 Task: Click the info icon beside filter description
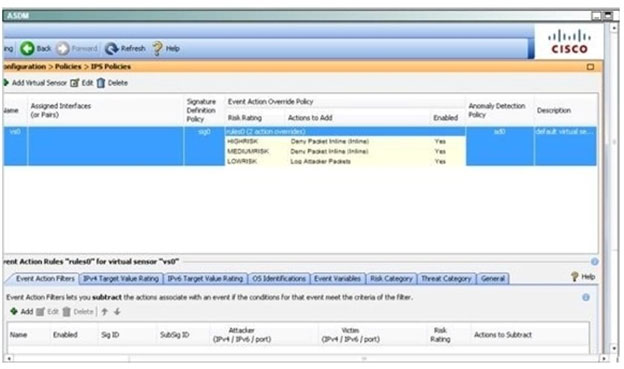(586, 297)
